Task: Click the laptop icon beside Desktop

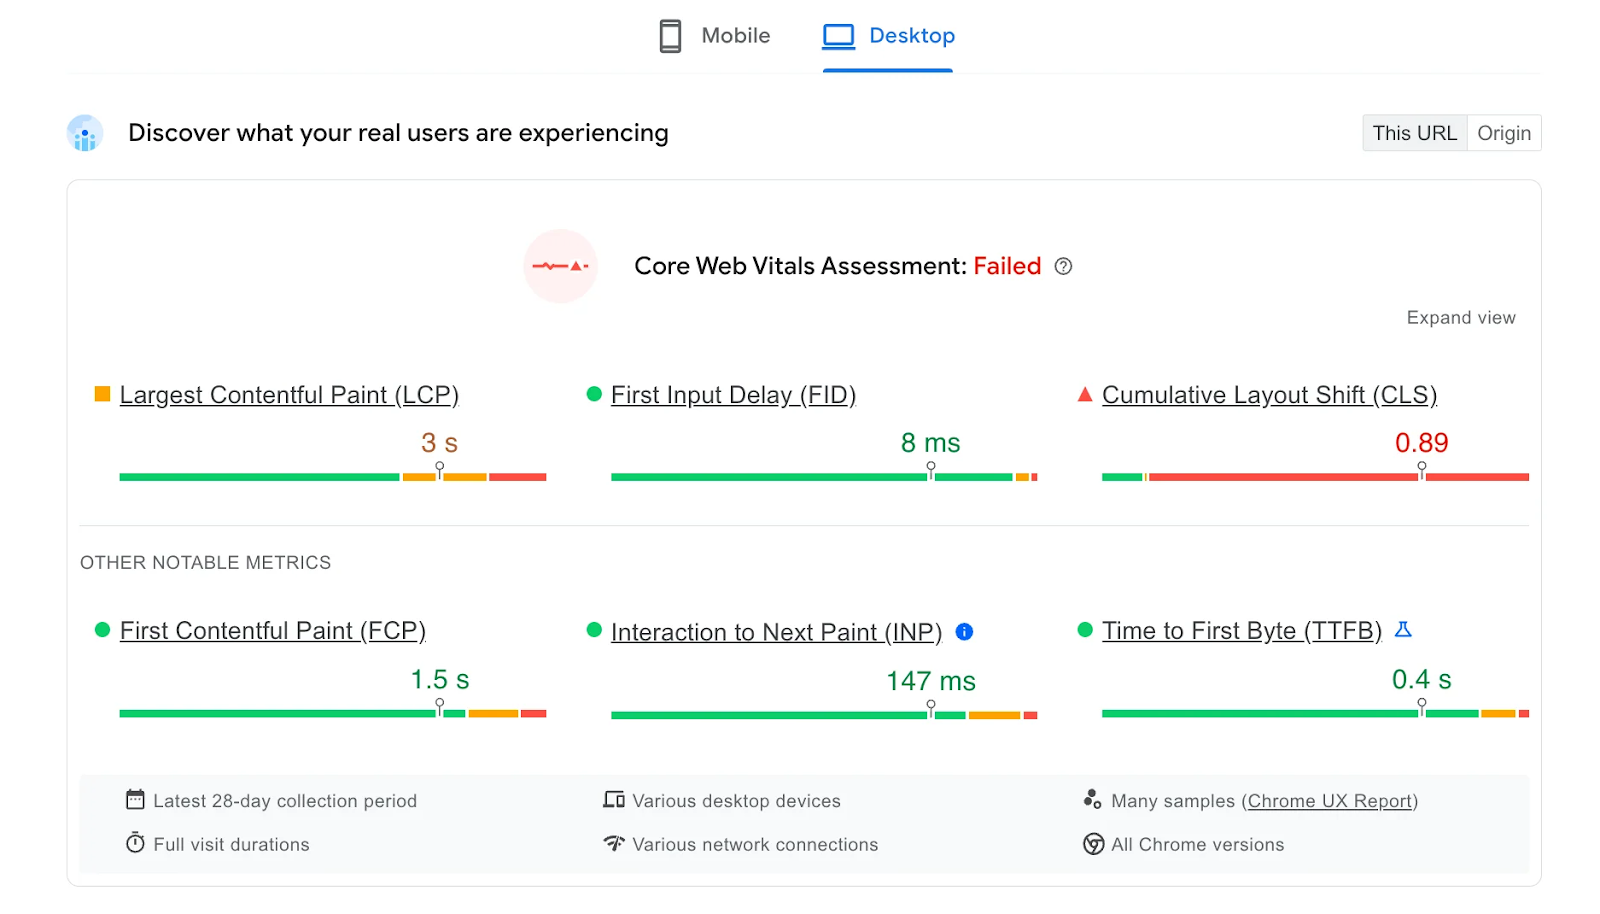Action: (x=838, y=35)
